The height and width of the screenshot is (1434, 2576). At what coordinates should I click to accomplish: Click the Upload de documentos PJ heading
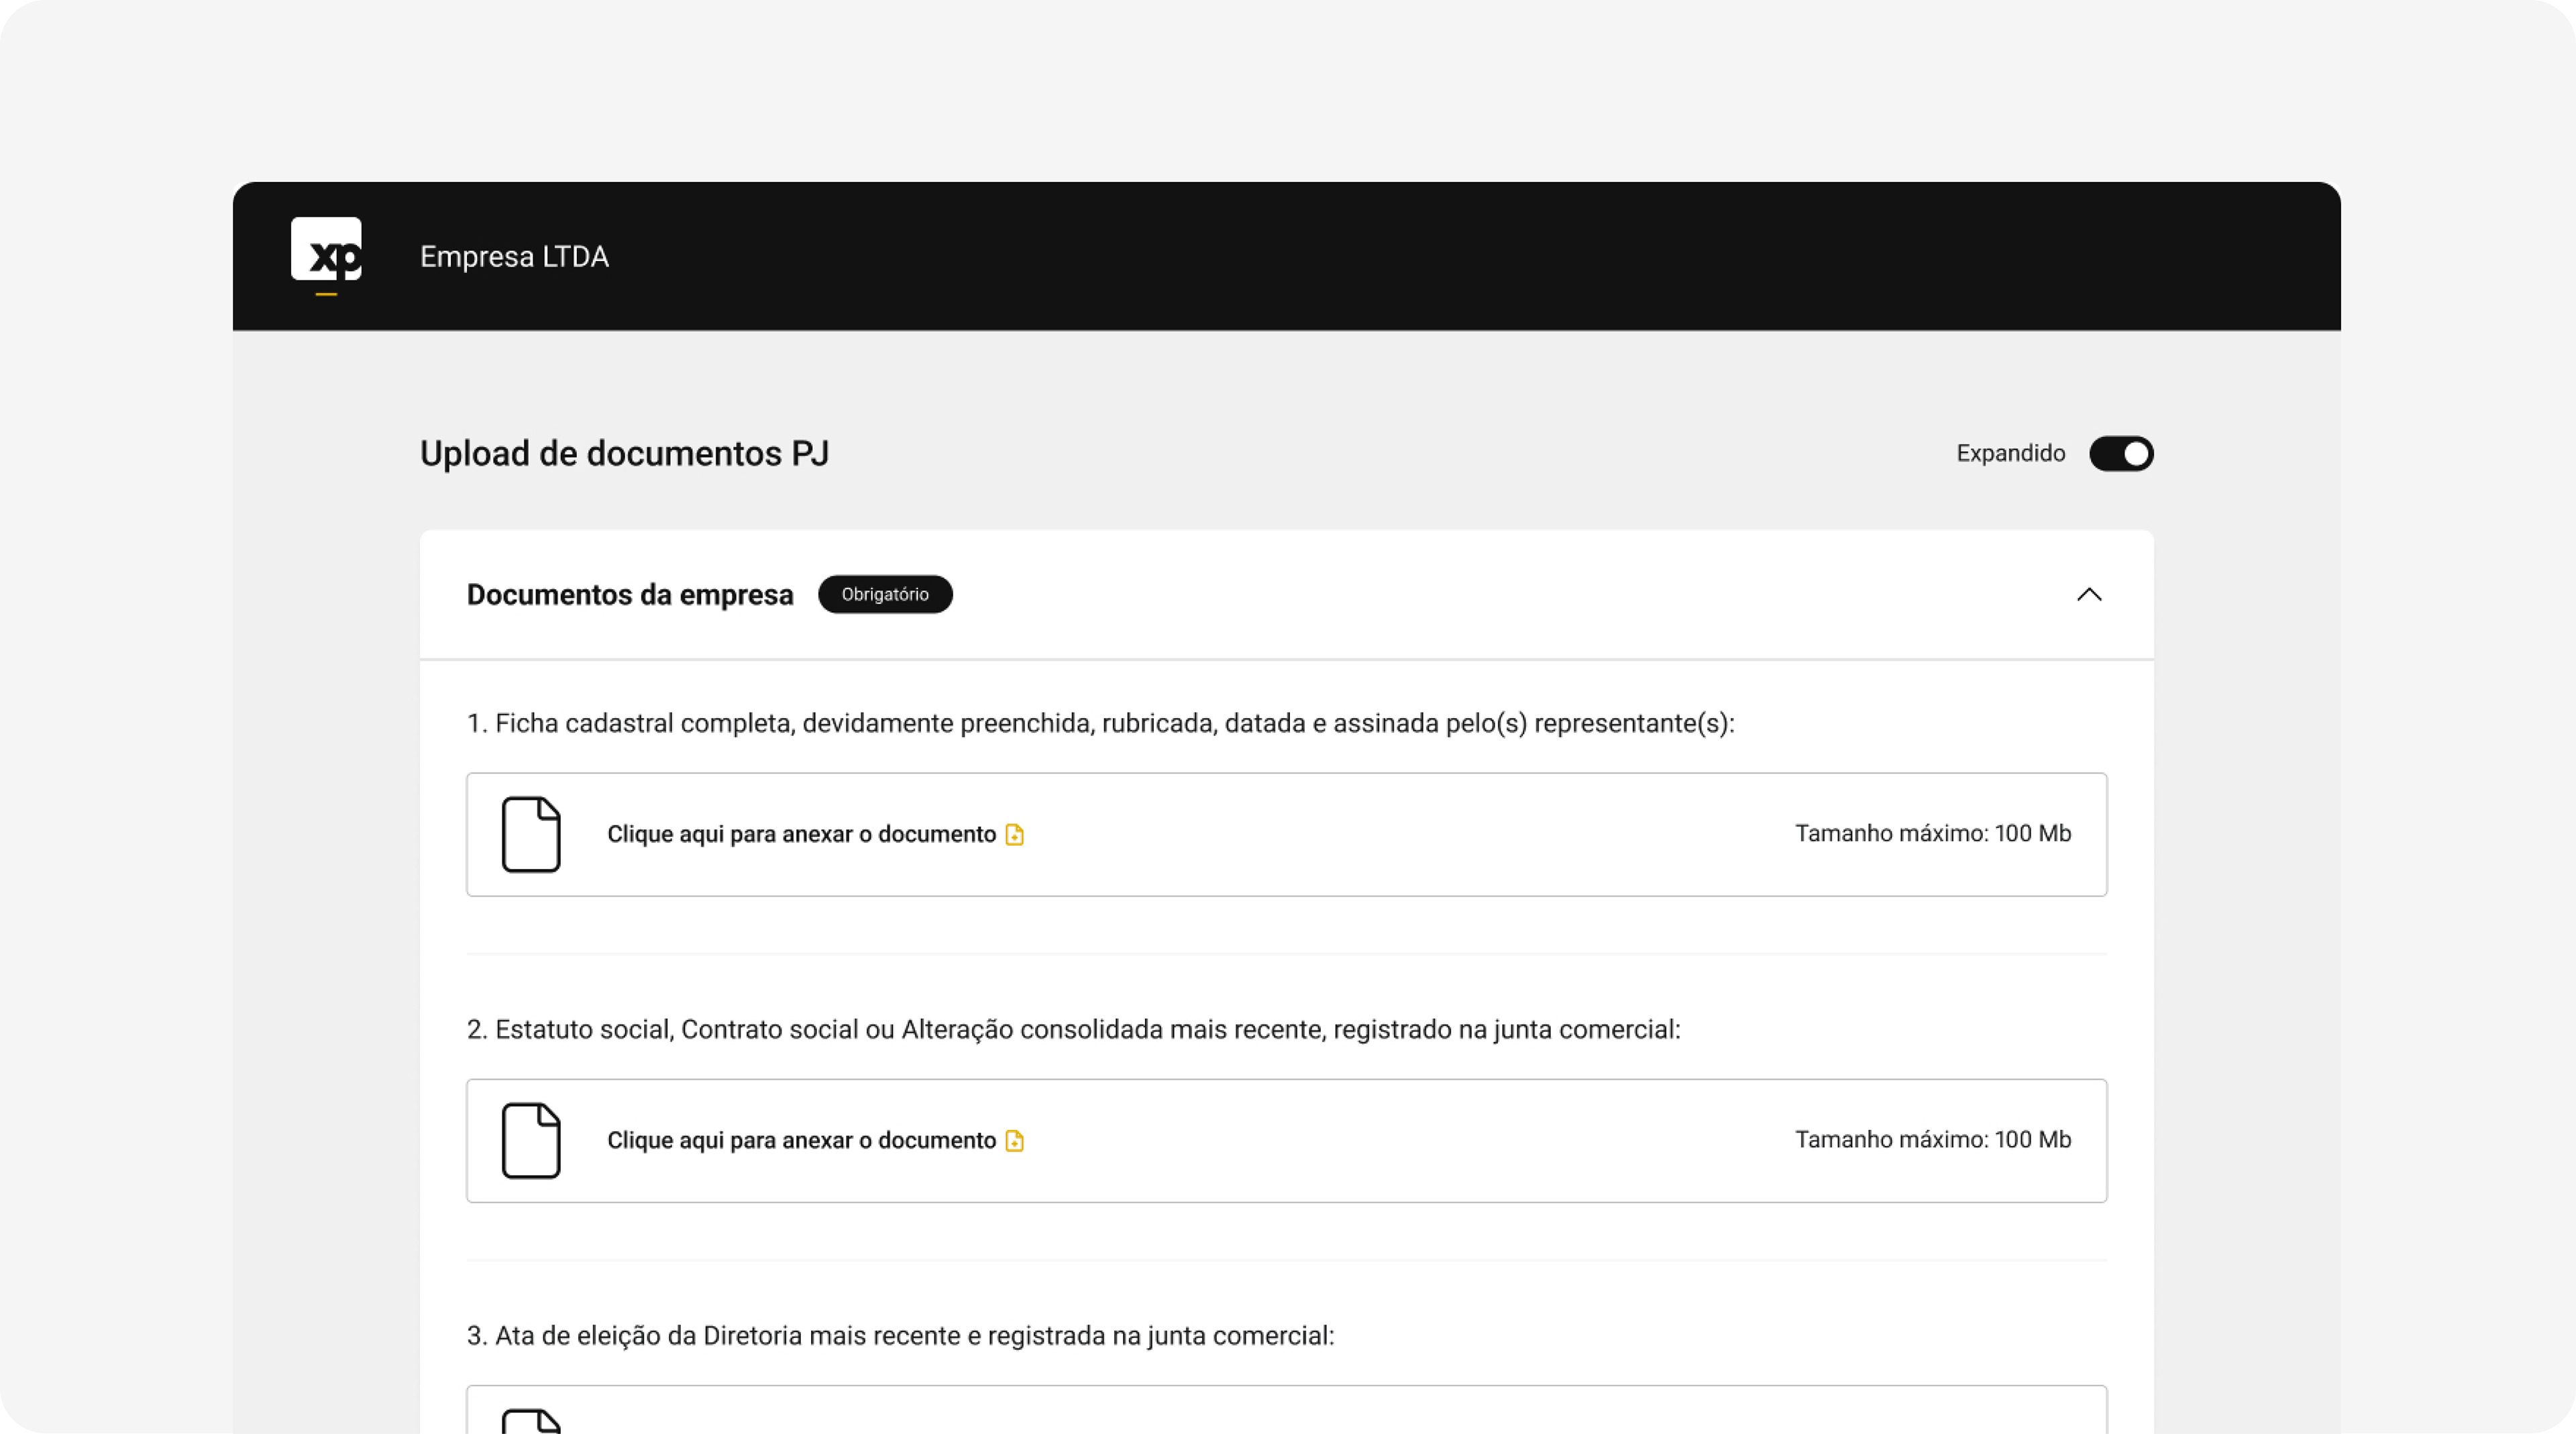coord(624,454)
